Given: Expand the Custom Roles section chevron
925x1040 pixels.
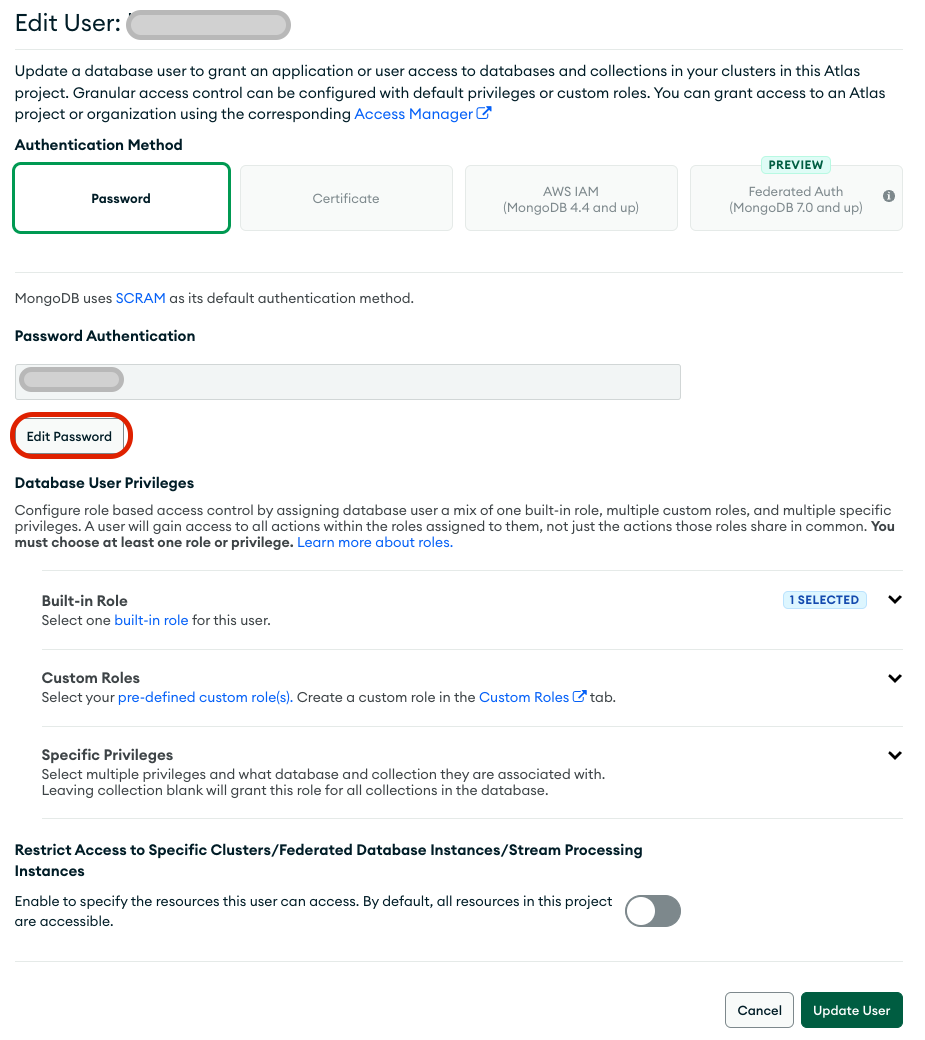Looking at the screenshot, I should coord(894,678).
